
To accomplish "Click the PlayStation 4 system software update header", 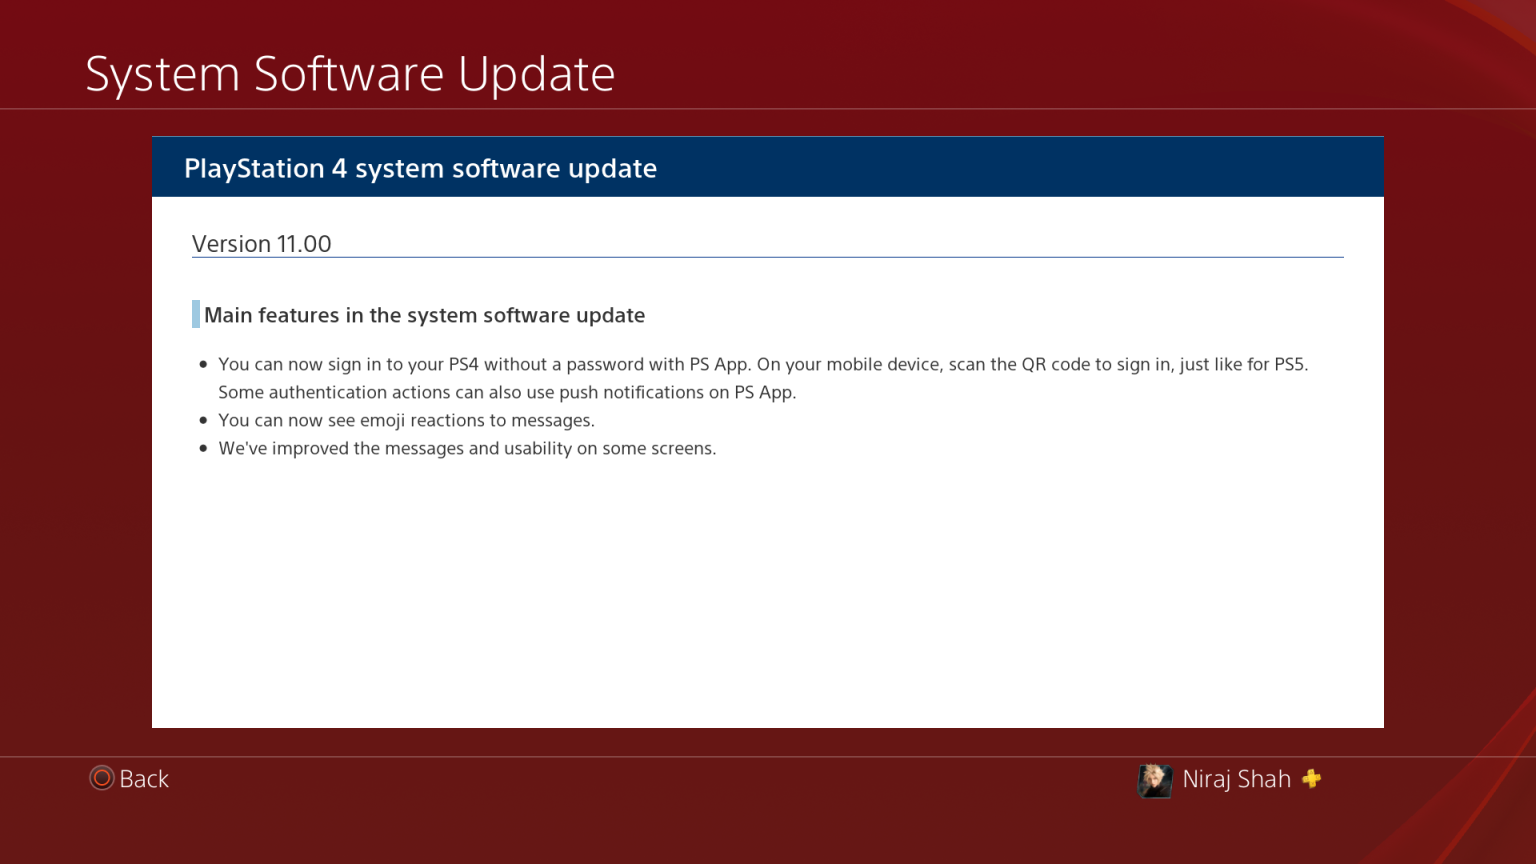I will point(421,168).
